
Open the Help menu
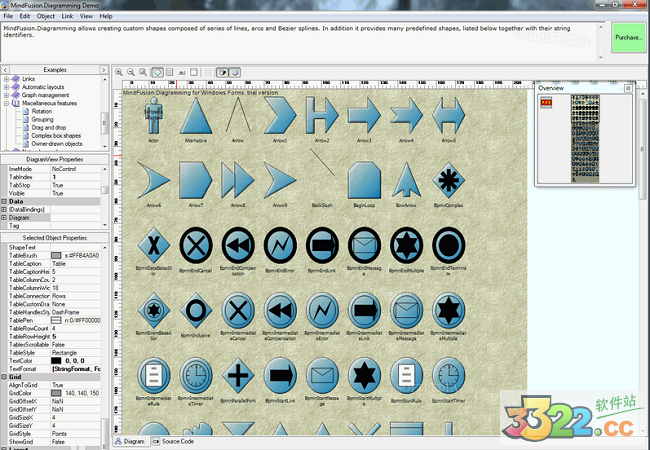(106, 16)
